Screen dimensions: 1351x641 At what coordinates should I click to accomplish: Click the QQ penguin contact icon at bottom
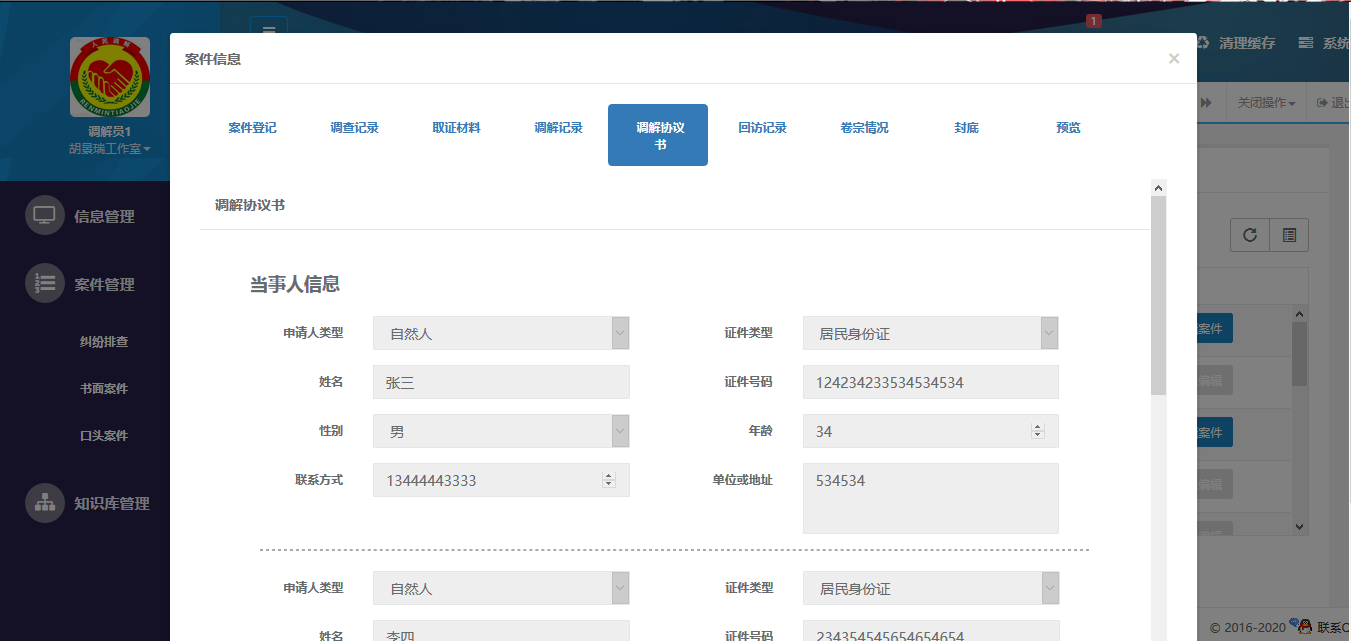point(1304,626)
